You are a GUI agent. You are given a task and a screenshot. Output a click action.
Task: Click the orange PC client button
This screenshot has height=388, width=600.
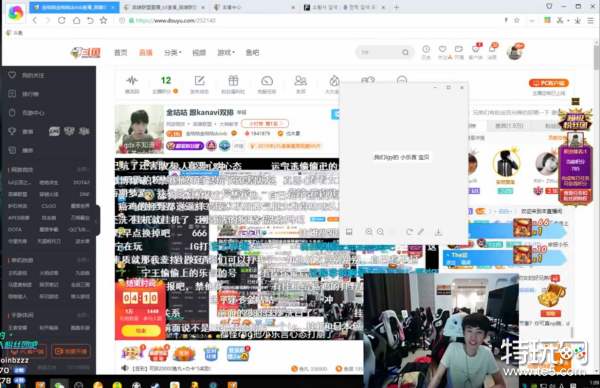548,83
